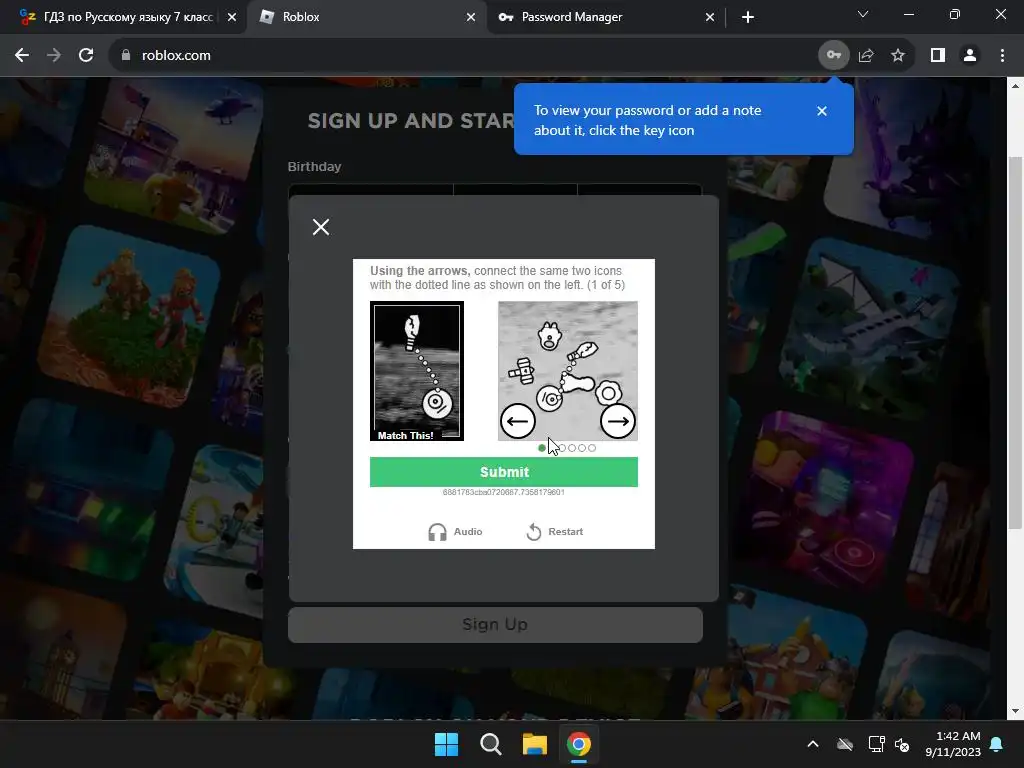Go back to the previous page
This screenshot has height=768, width=1024.
22,56
